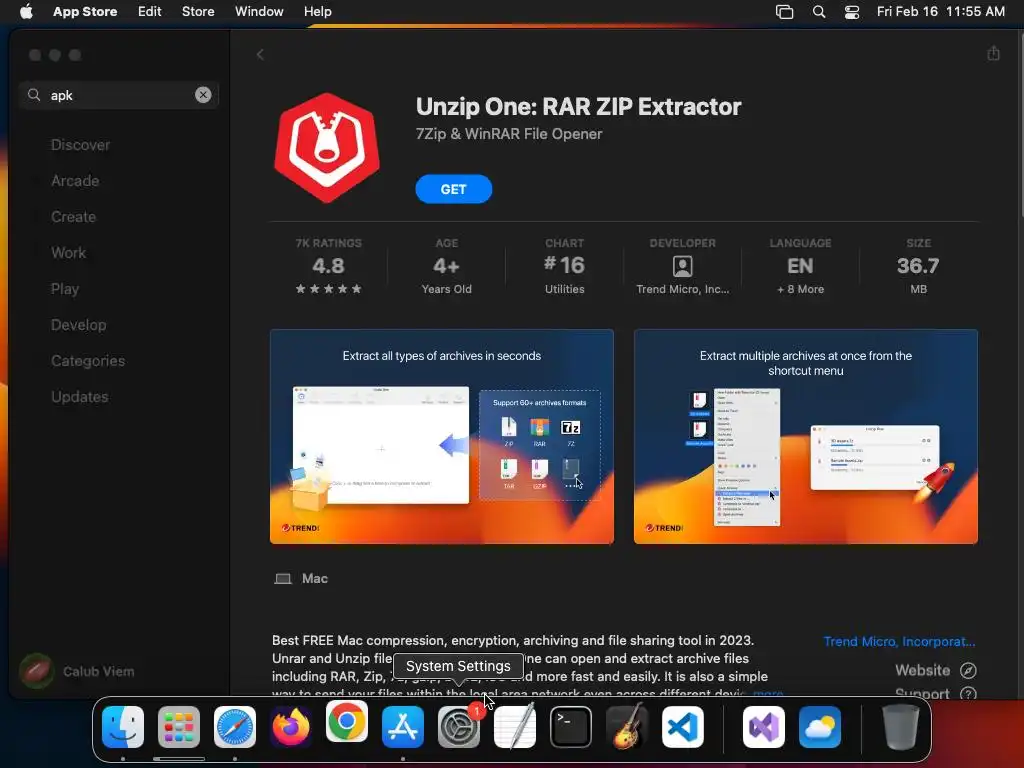Expand description with the more link

[x=768, y=693]
